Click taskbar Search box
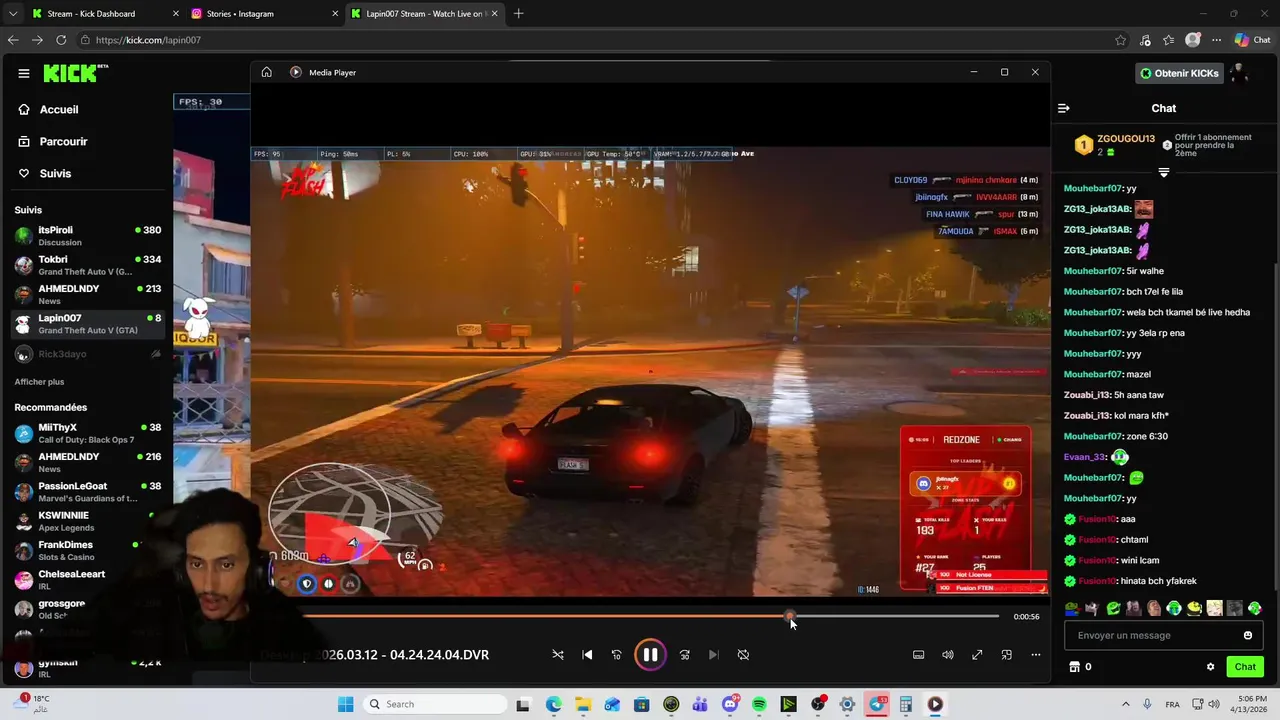 click(x=433, y=705)
